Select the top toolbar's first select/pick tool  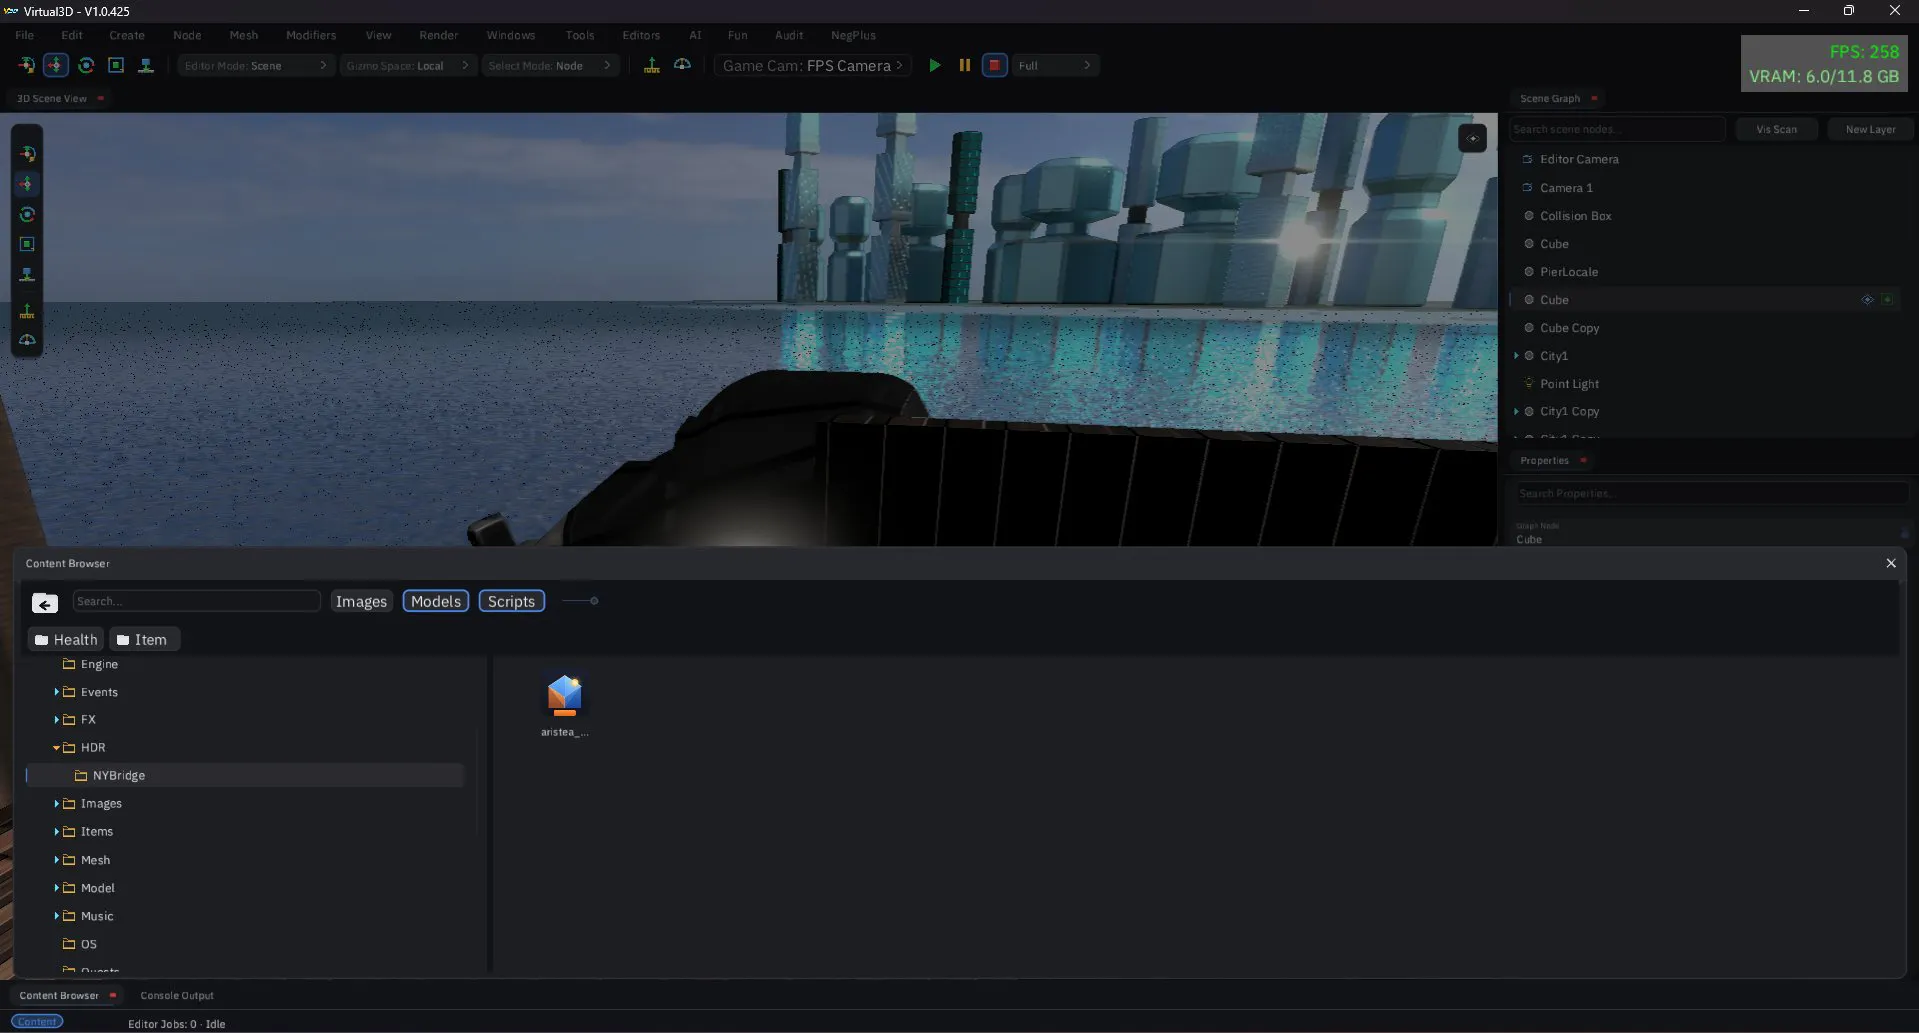27,65
